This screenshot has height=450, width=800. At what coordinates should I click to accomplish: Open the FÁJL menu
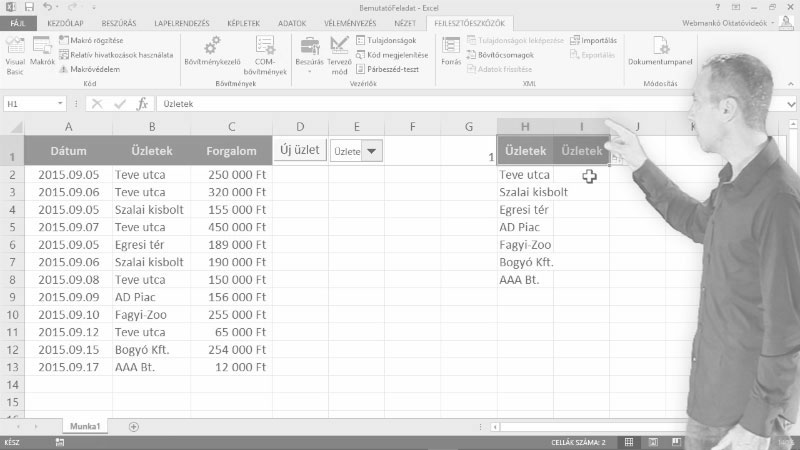click(18, 23)
